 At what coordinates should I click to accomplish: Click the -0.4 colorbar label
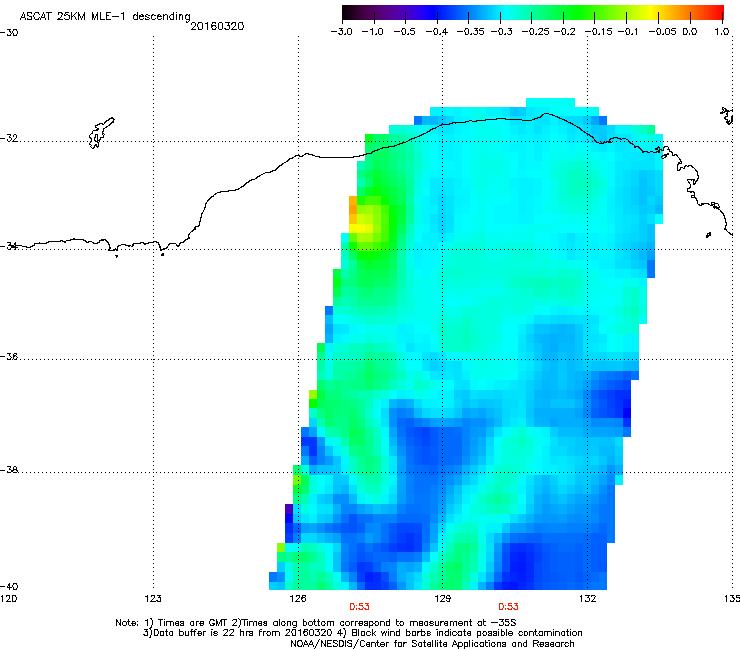pos(437,32)
